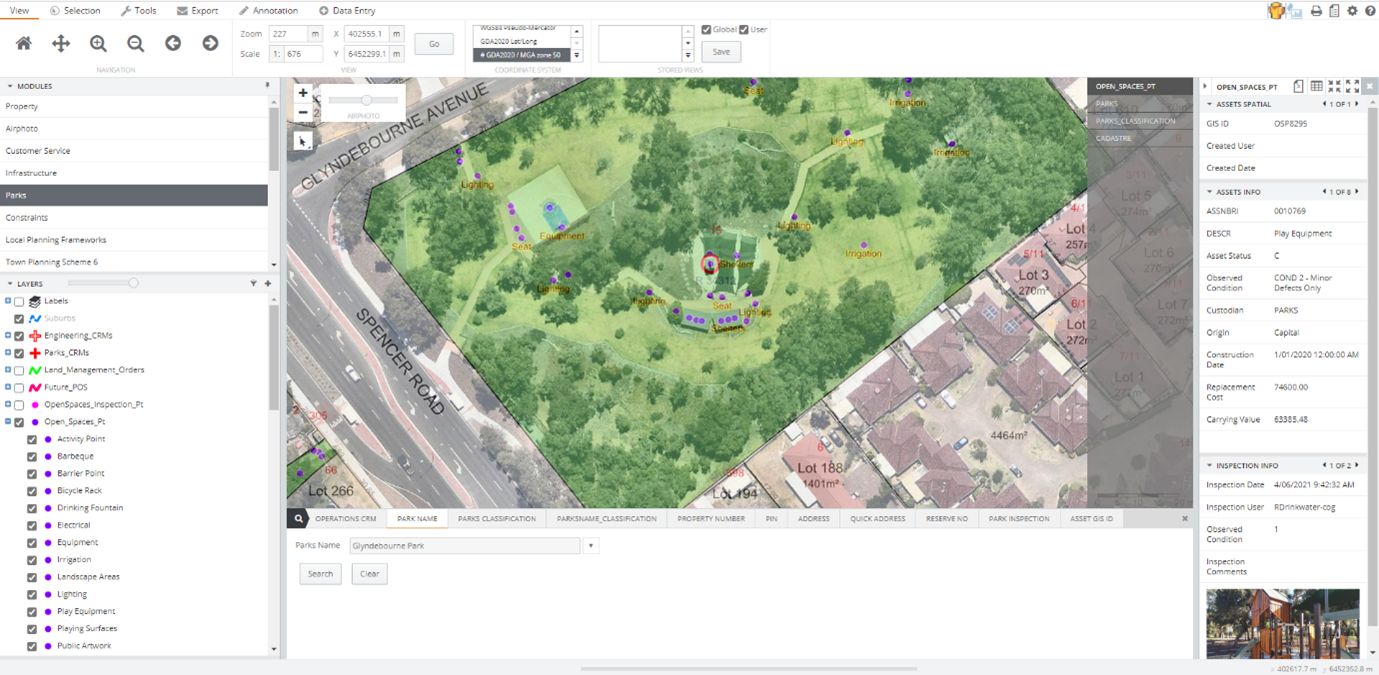Click the airphoto opacity slider handle

(367, 100)
